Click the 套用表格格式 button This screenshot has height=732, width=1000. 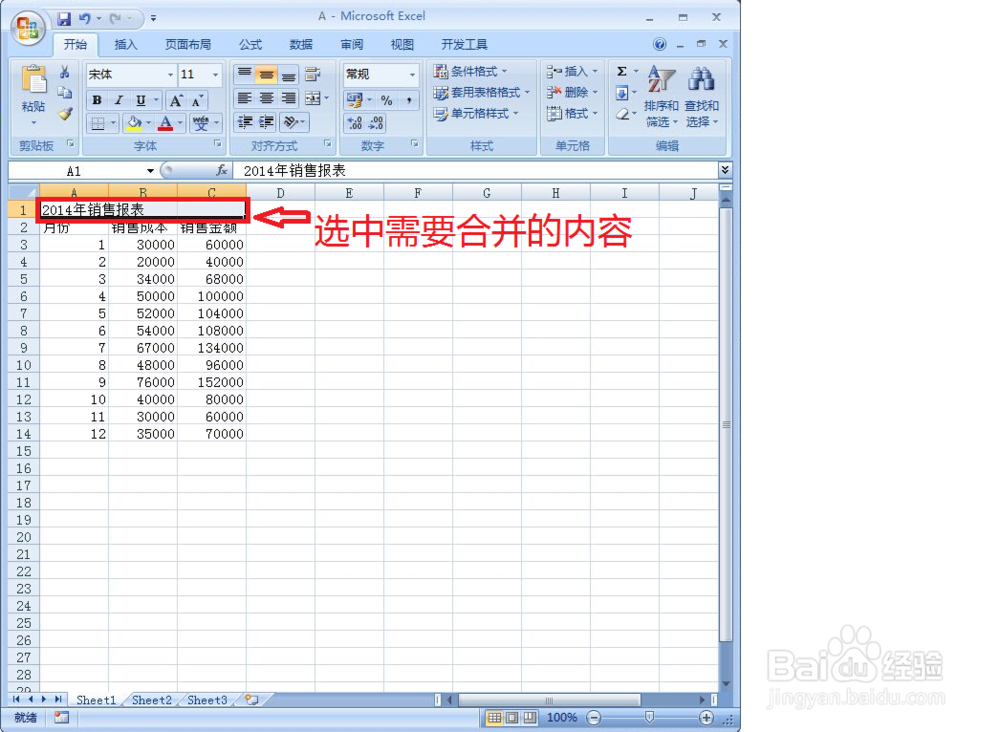click(481, 93)
